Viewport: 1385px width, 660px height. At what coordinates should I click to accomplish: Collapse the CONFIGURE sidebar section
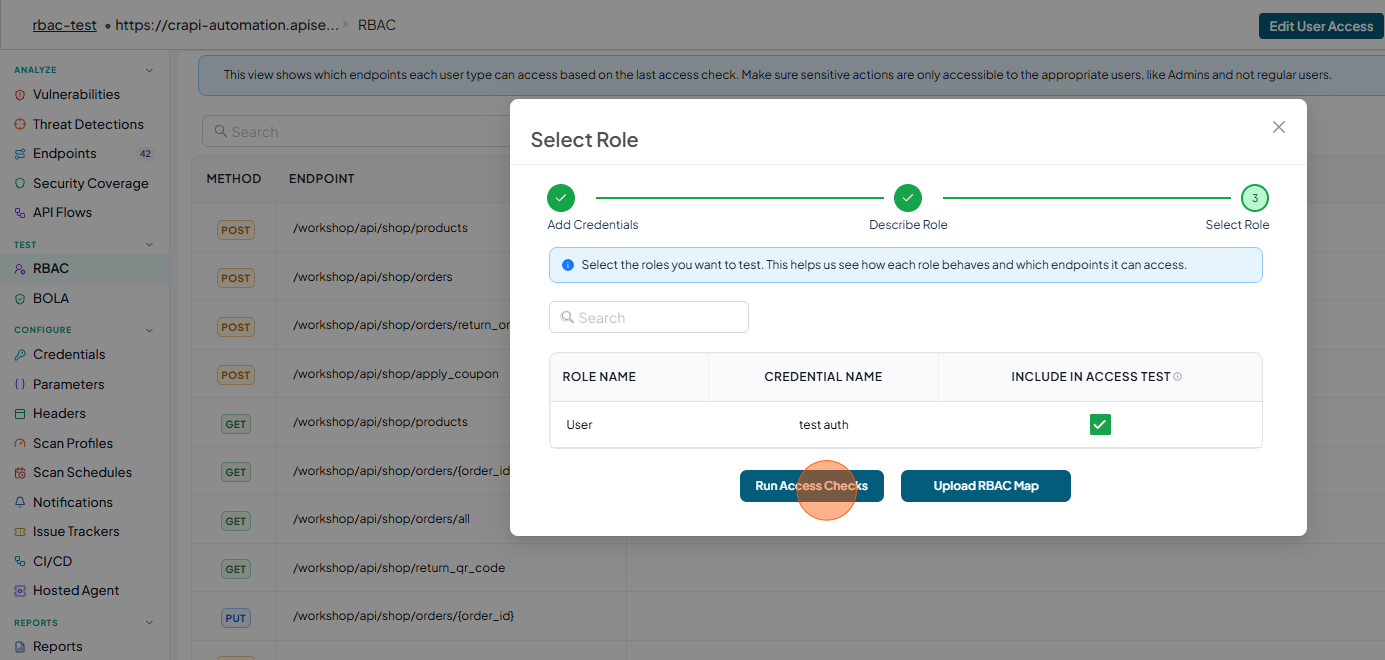pos(150,330)
